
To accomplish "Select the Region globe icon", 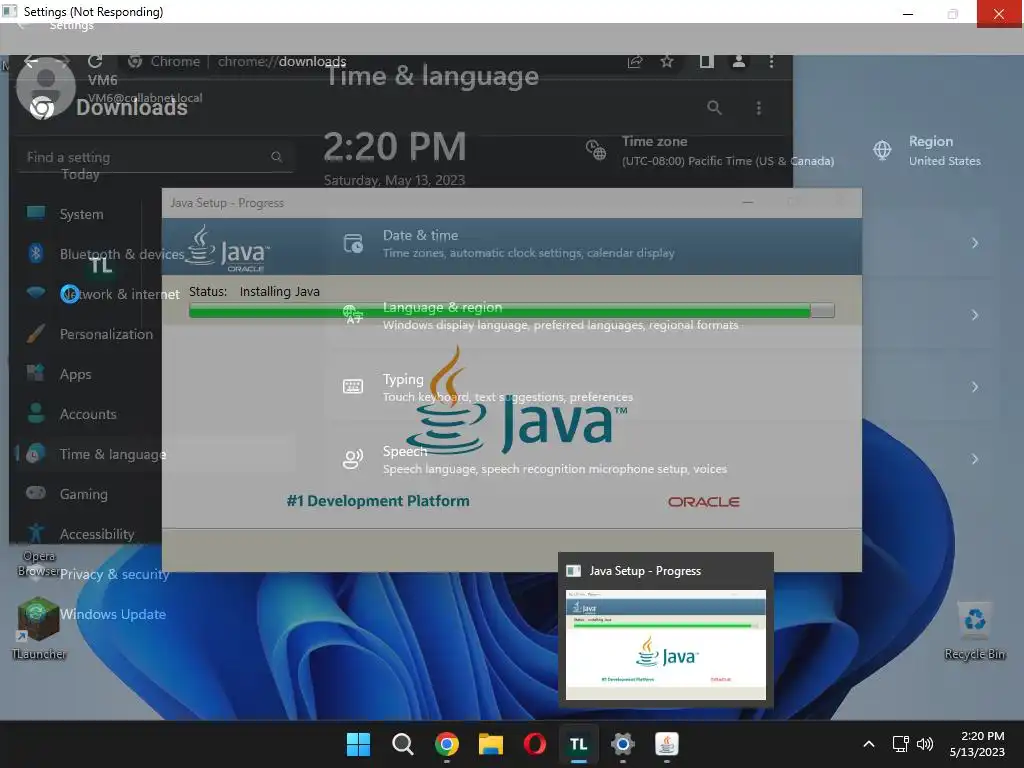I will click(882, 150).
